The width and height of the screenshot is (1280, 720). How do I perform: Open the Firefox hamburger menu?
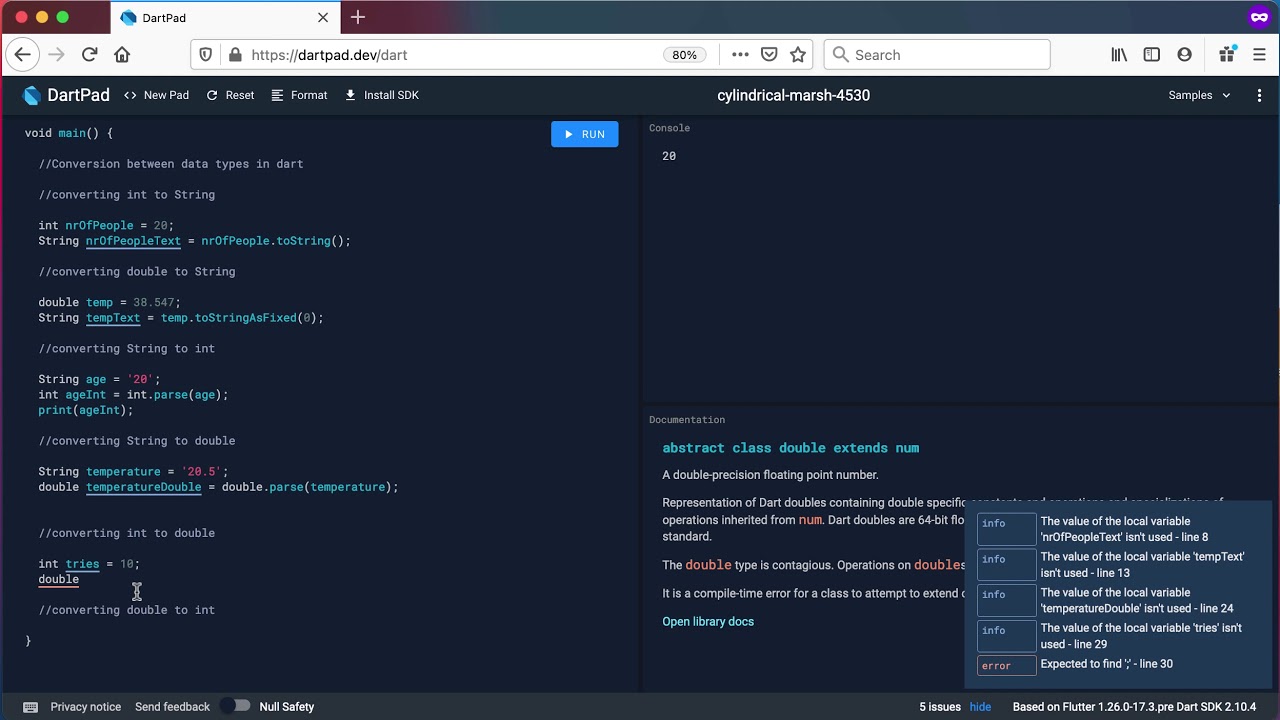point(1259,55)
